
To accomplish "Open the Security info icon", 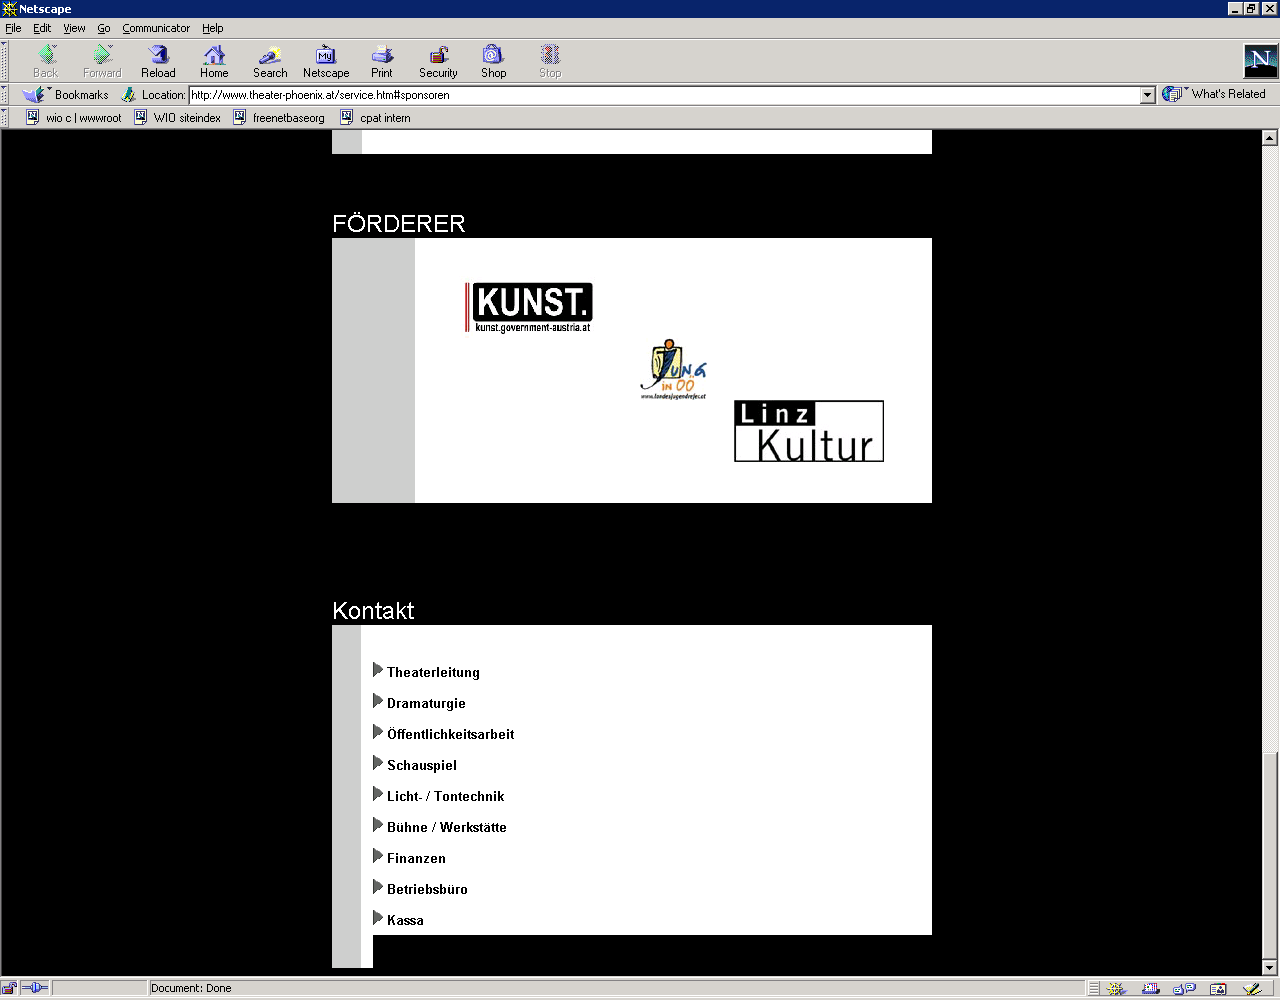I will coord(438,61).
